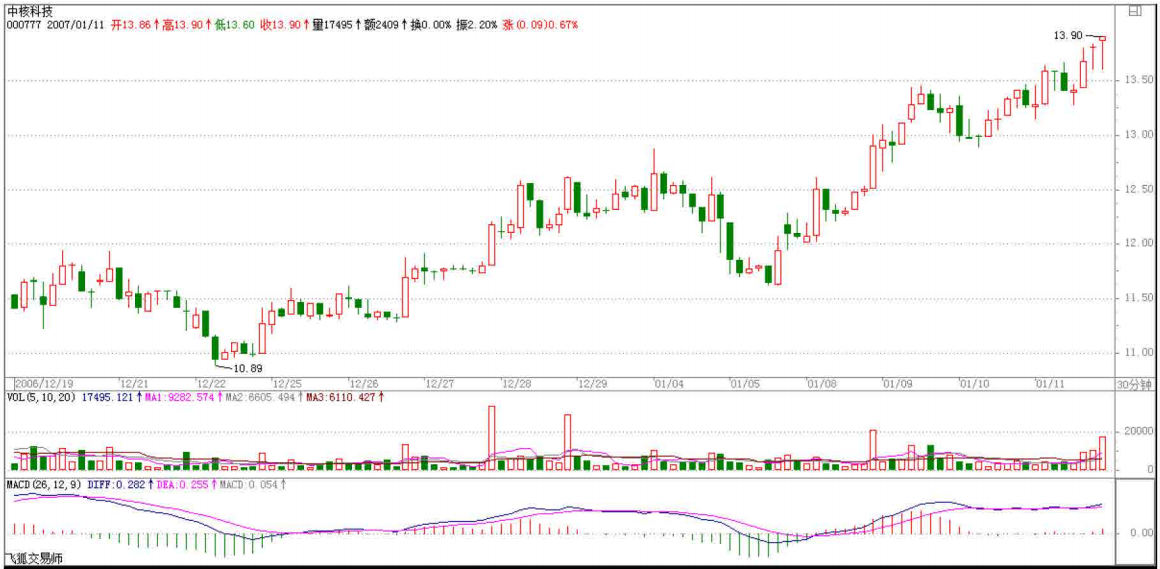Click the panel layout icon at top-right

click(x=1134, y=11)
